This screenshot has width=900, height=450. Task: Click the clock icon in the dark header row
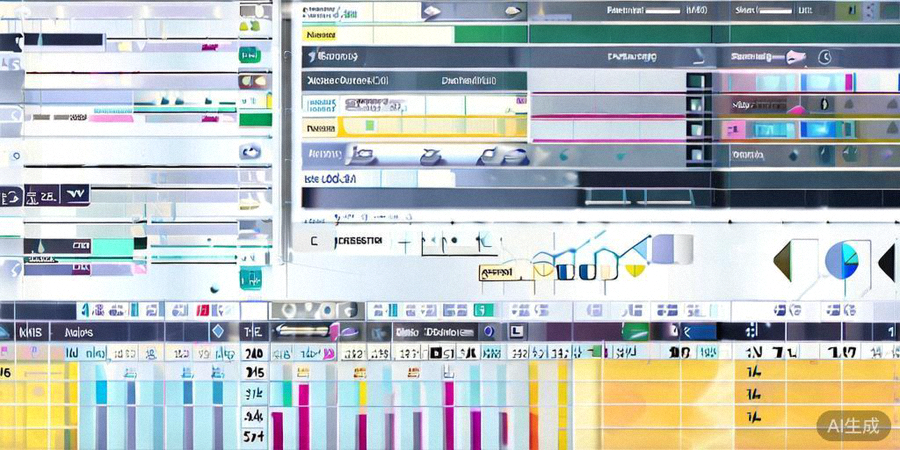[x=824, y=57]
